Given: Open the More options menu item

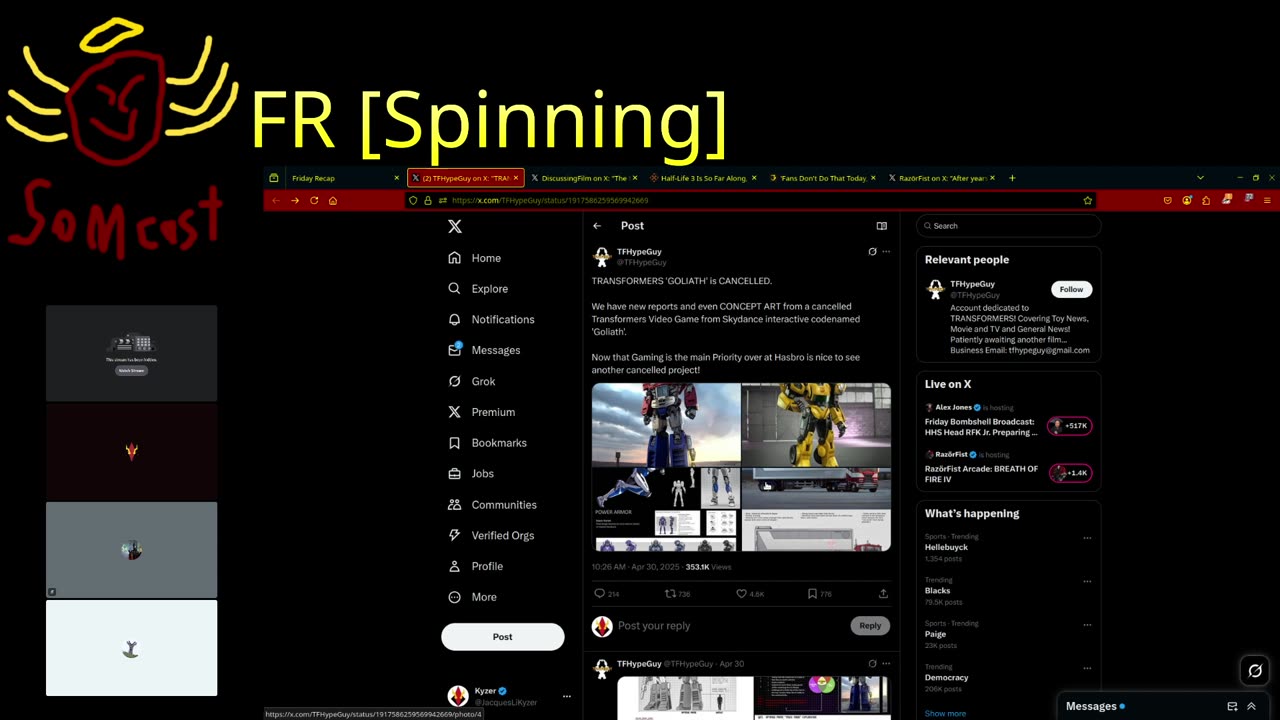Looking at the screenshot, I should [472, 597].
